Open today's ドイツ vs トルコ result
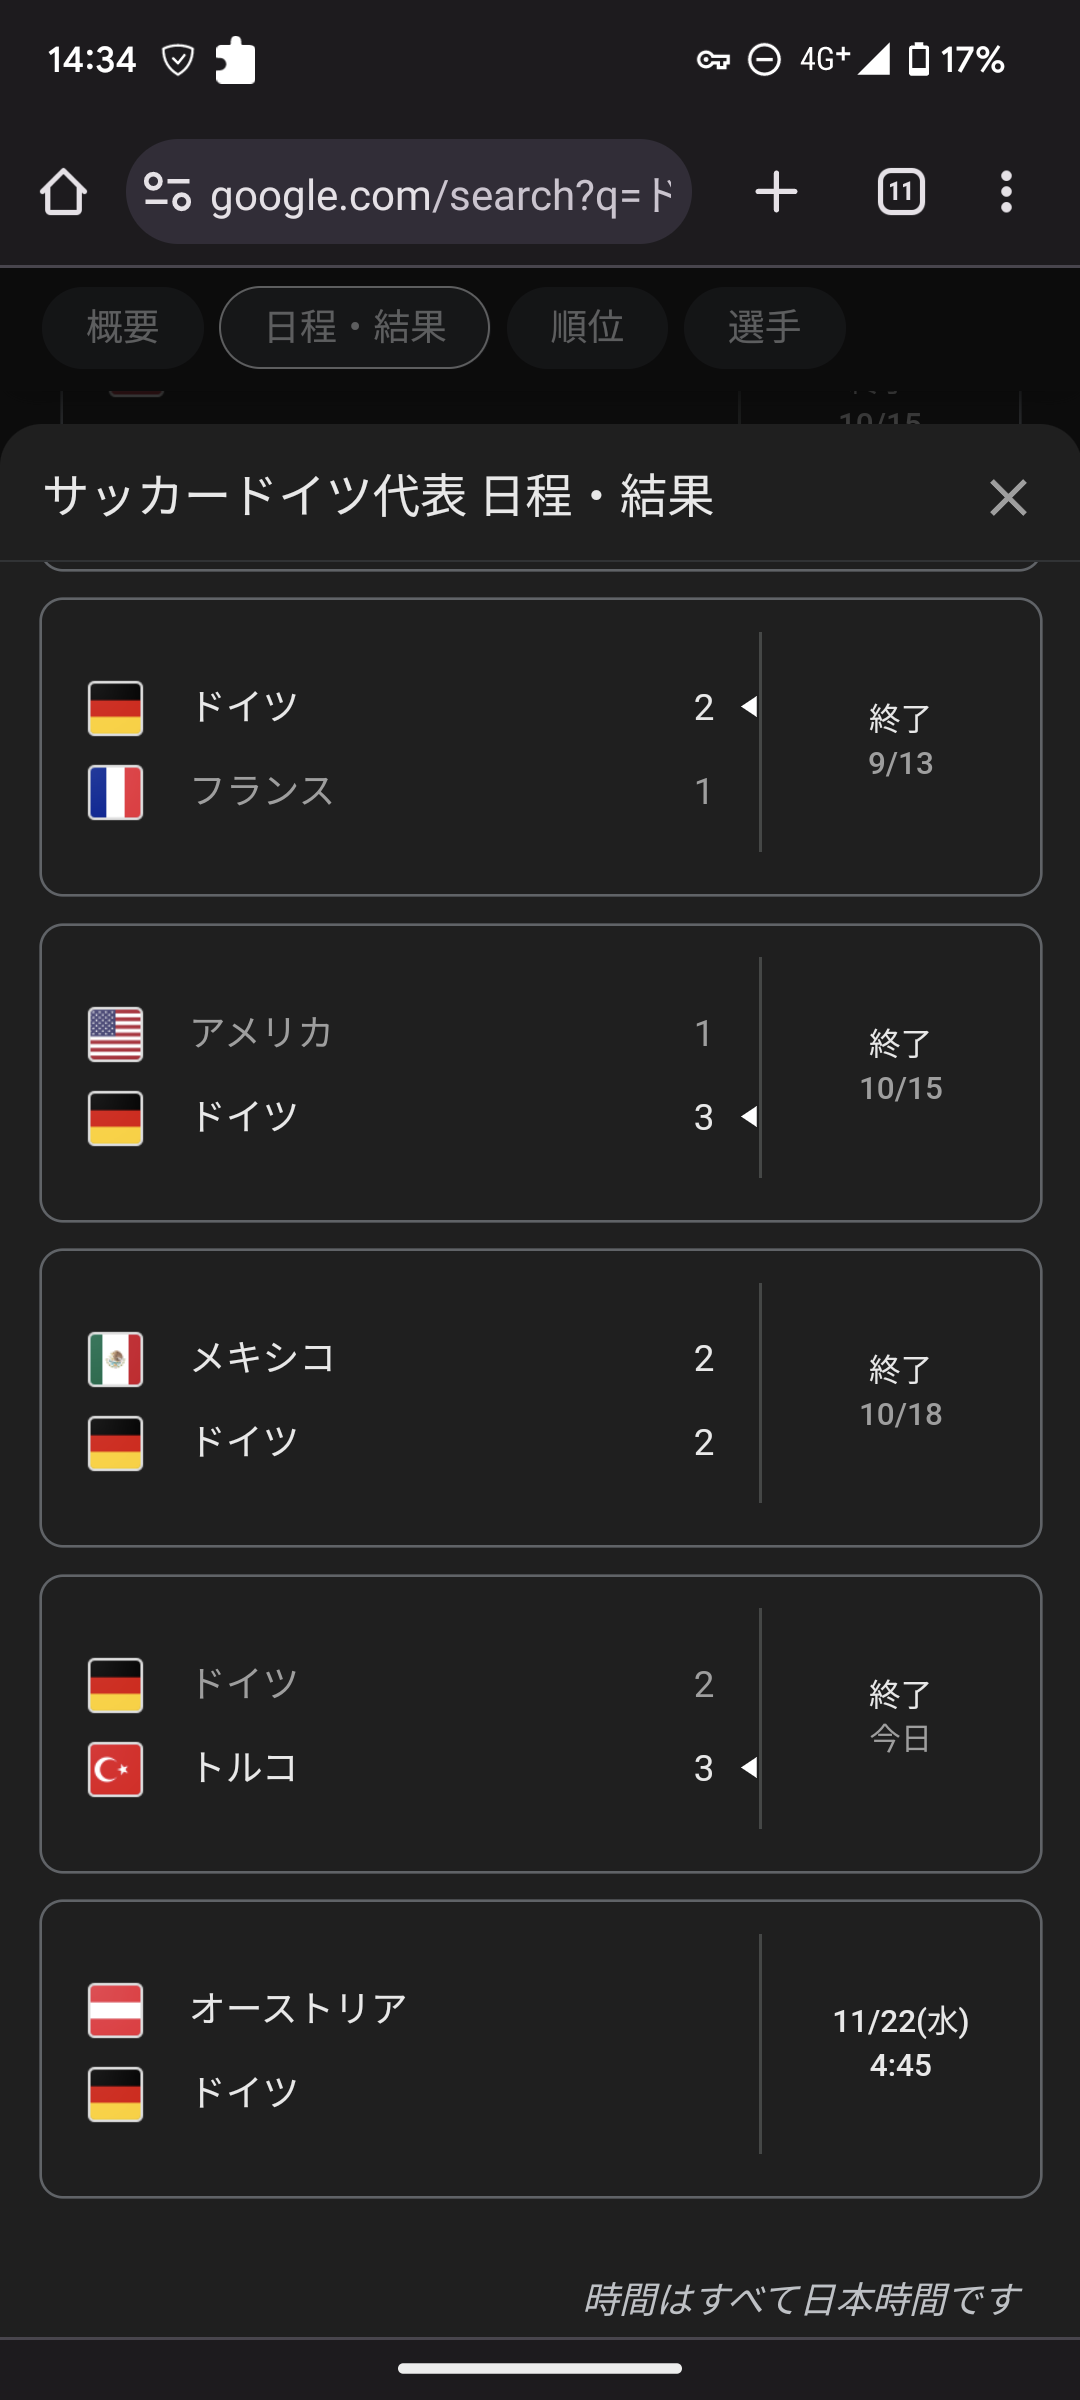Image resolution: width=1080 pixels, height=2400 pixels. [540, 1724]
